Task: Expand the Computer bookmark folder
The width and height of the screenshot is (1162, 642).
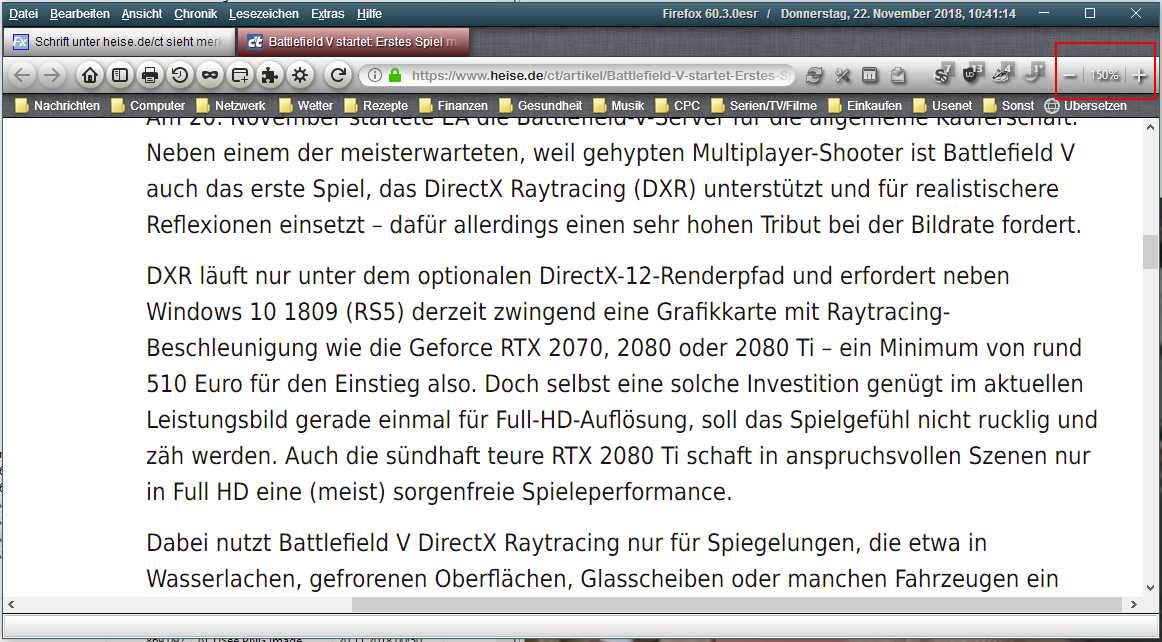Action: click(148, 106)
